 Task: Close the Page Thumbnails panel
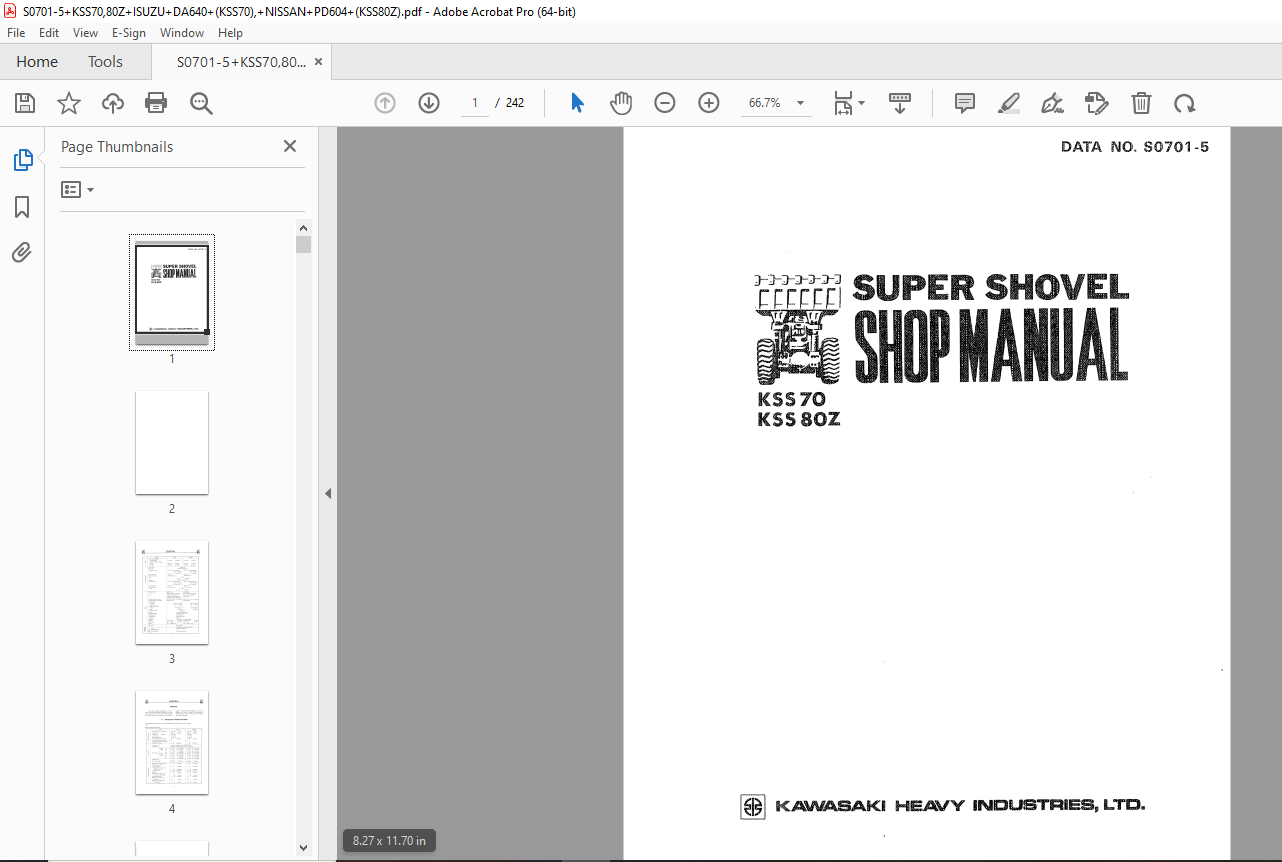coord(290,146)
